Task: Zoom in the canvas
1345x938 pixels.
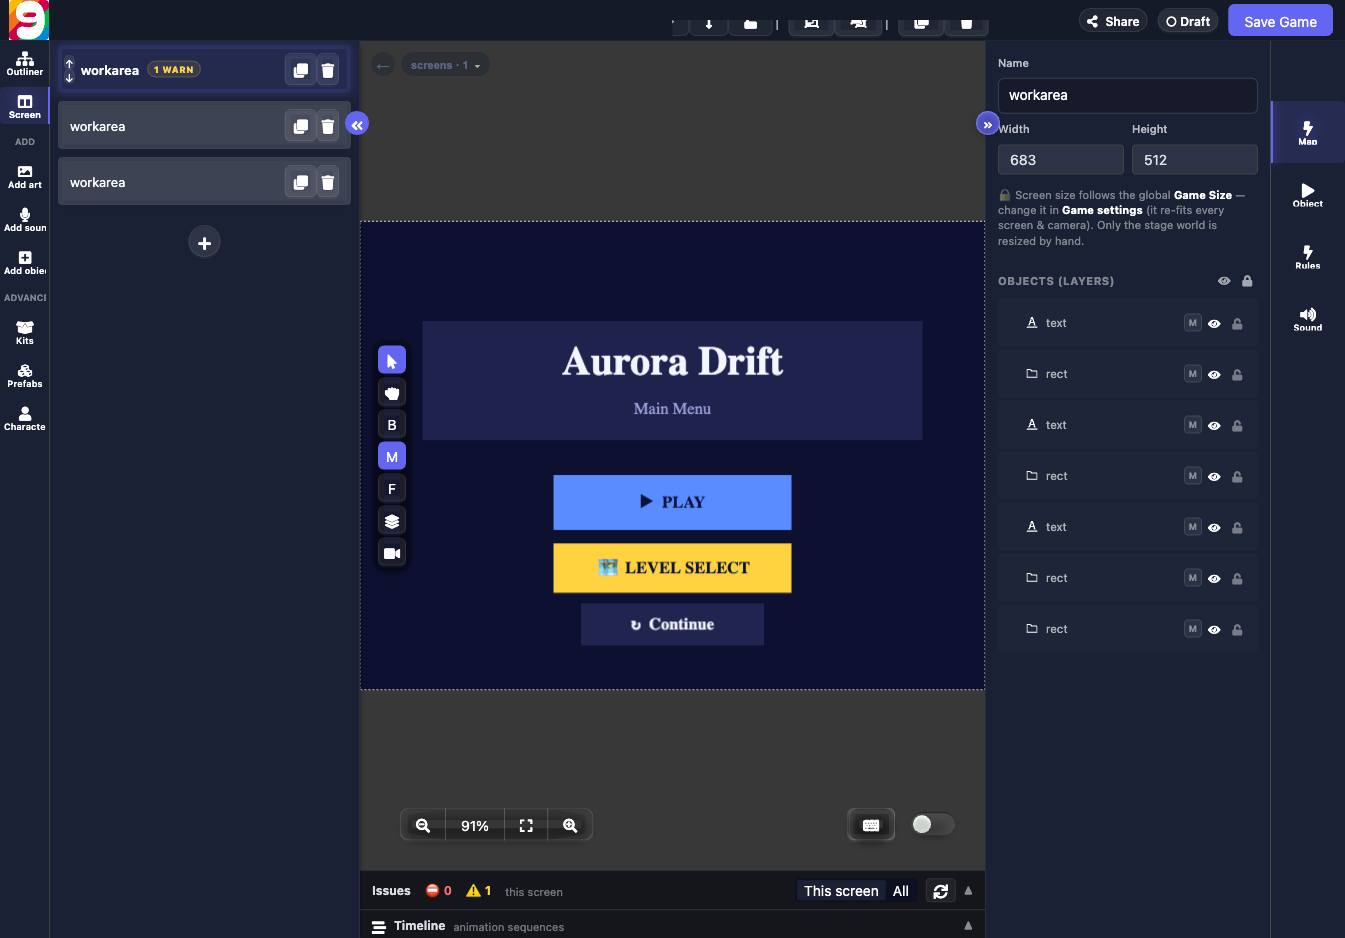Action: [570, 826]
